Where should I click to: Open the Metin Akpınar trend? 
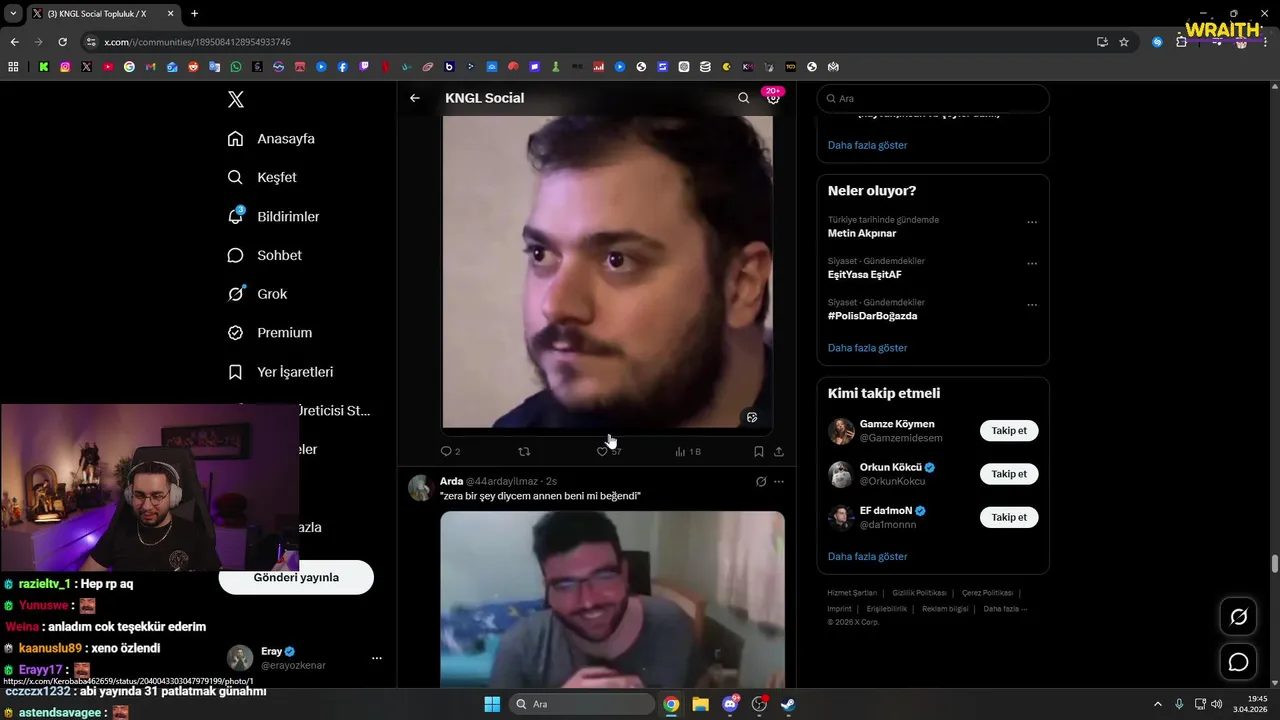click(862, 233)
